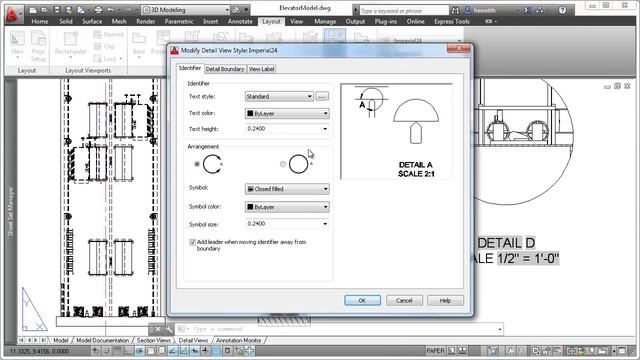Open the Symbol size 0.2400 dropdown

(x=287, y=224)
